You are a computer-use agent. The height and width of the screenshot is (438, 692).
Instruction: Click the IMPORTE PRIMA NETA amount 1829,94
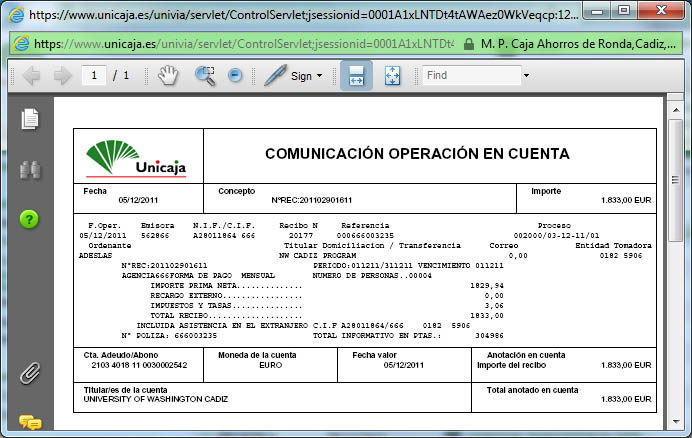486,286
